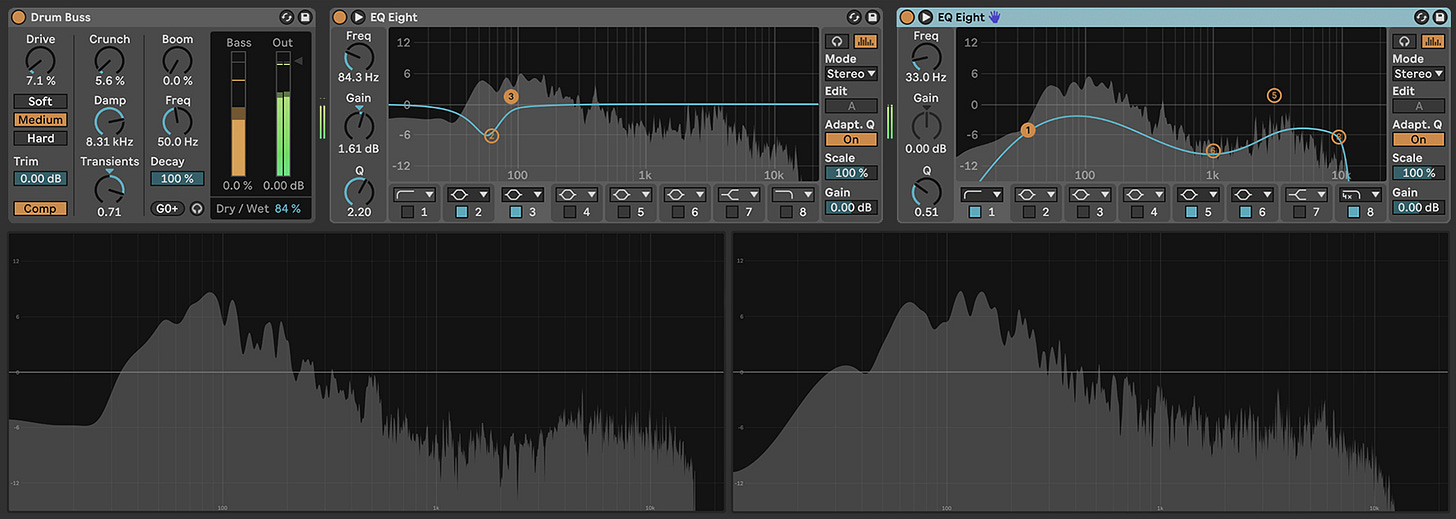Click hand icon on highlighted EQ Eight title
This screenshot has width=1456, height=519.
[x=995, y=17]
